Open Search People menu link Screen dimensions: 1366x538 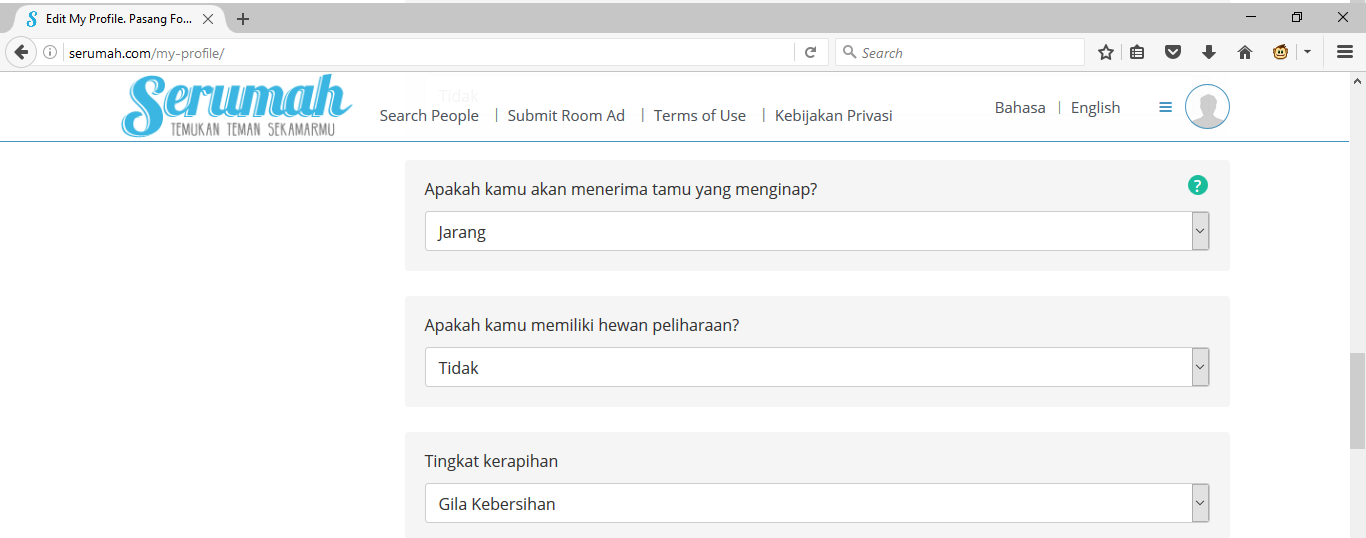[x=429, y=116]
